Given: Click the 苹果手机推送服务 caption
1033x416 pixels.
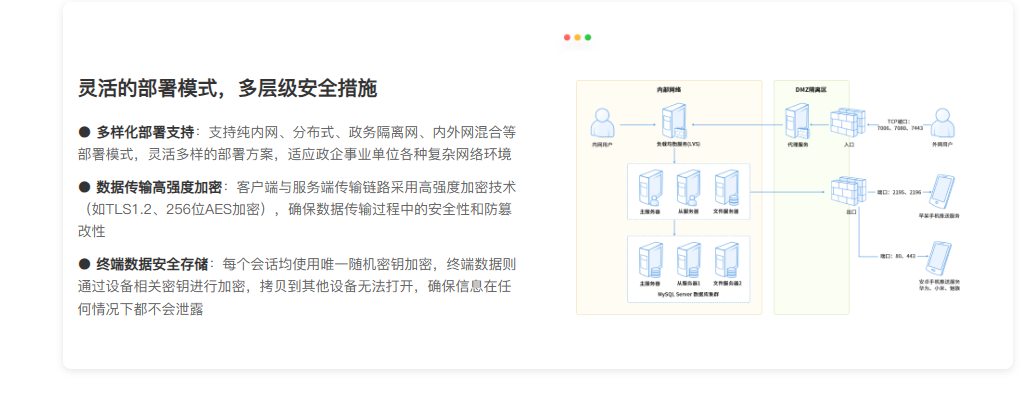Looking at the screenshot, I should click(x=939, y=216).
